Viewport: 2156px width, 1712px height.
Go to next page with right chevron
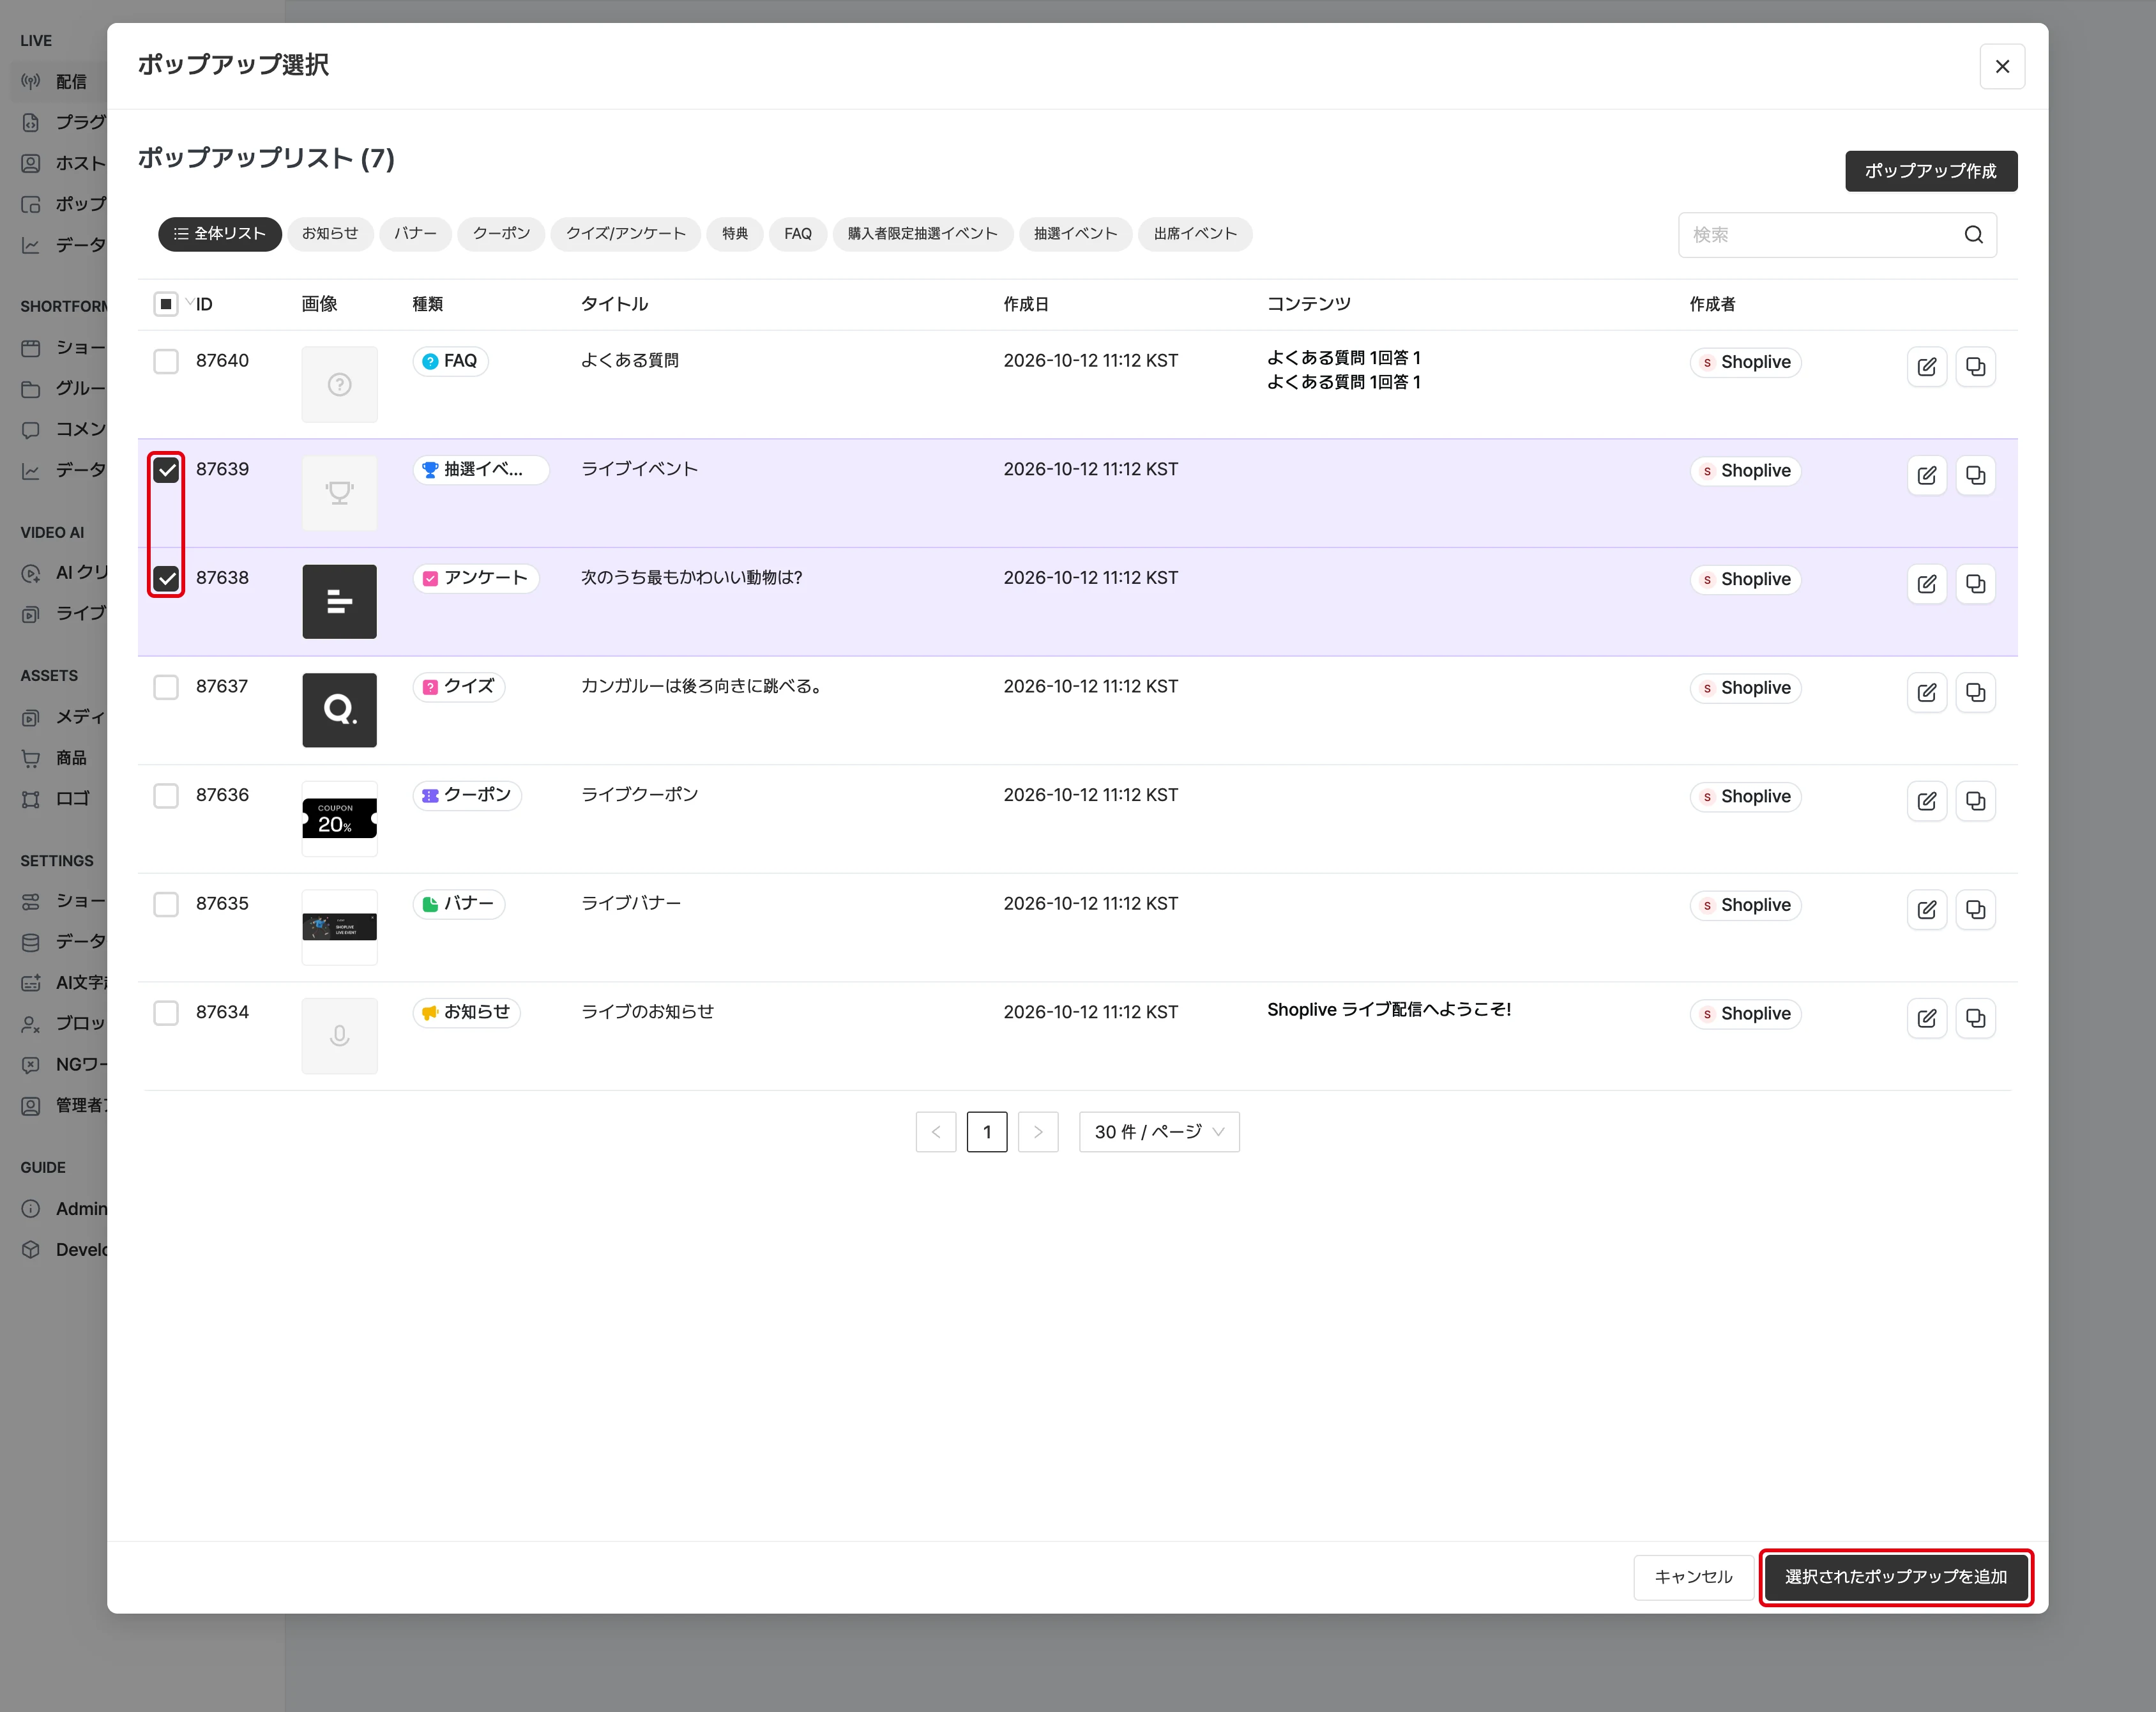(1038, 1132)
